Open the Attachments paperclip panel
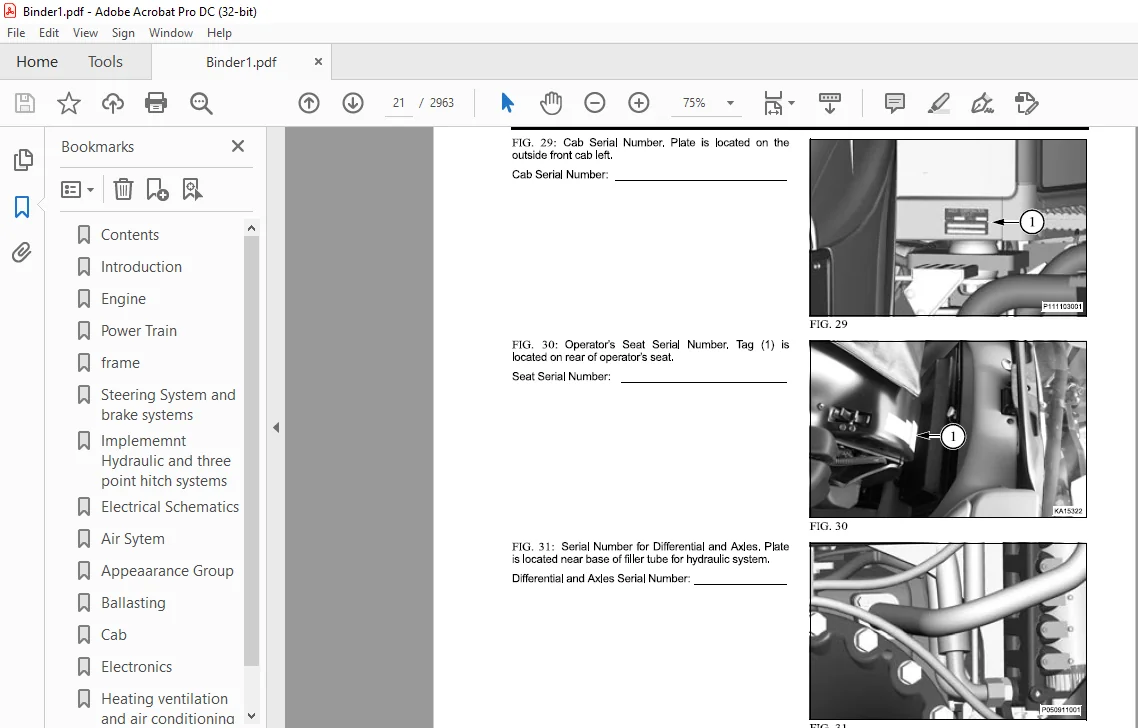This screenshot has width=1138, height=728. point(22,253)
